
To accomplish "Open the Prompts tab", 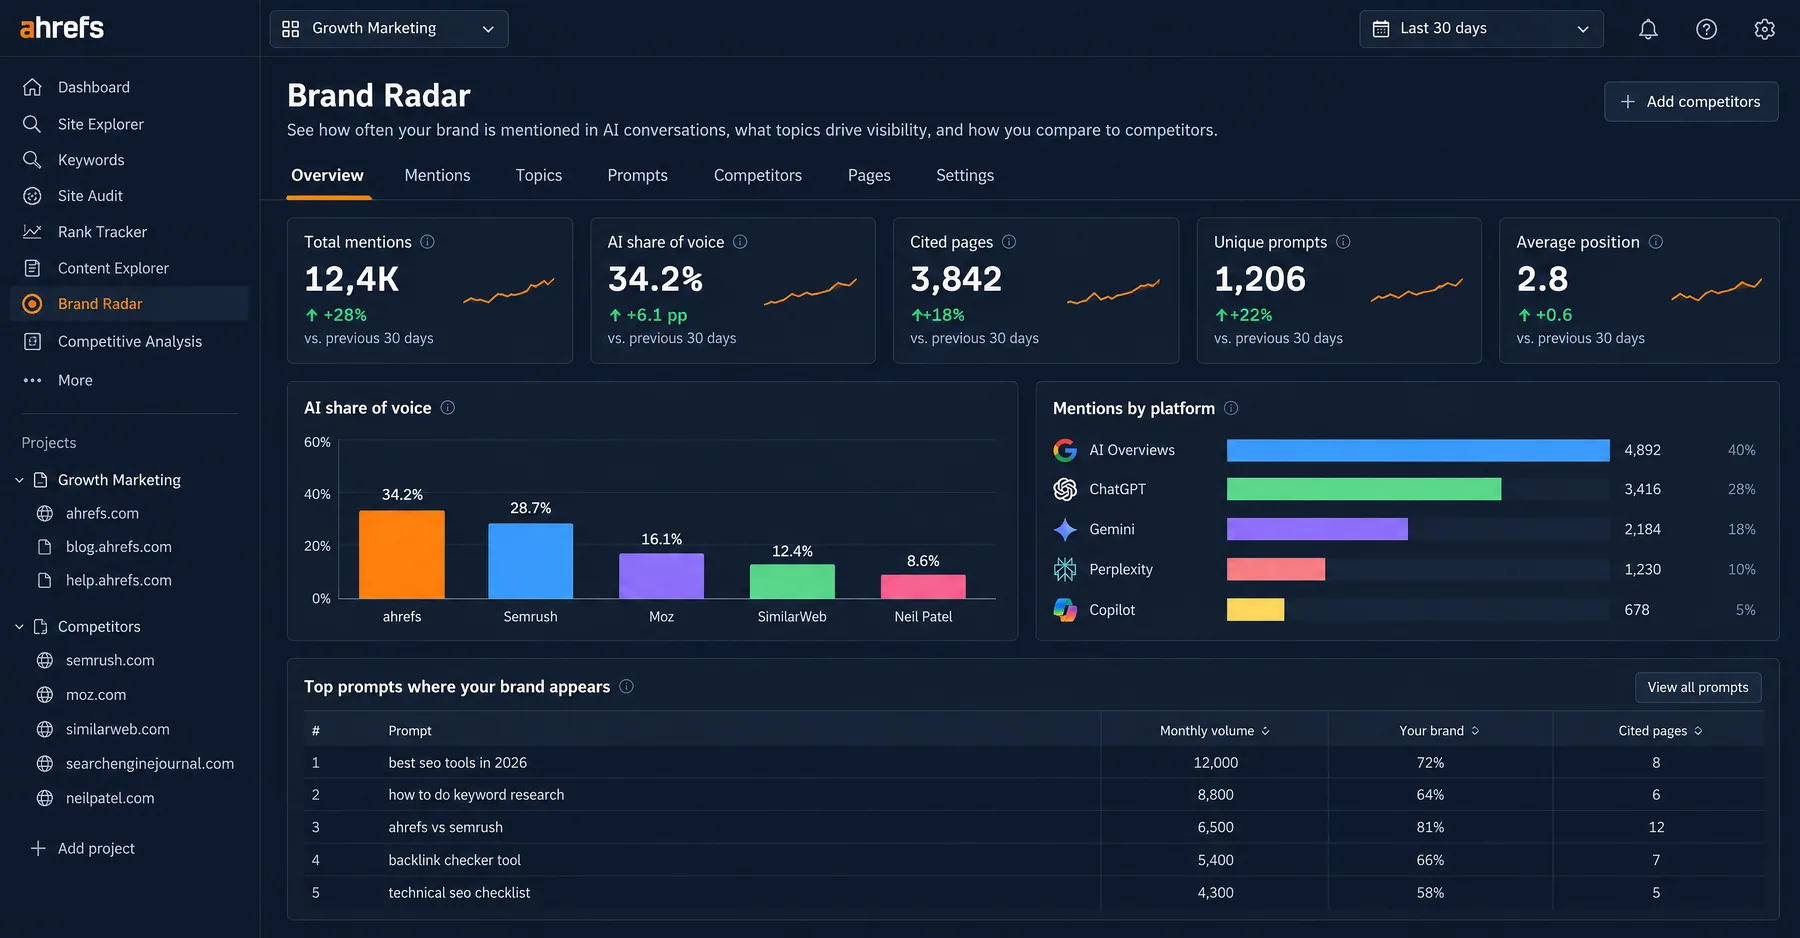I will (638, 175).
